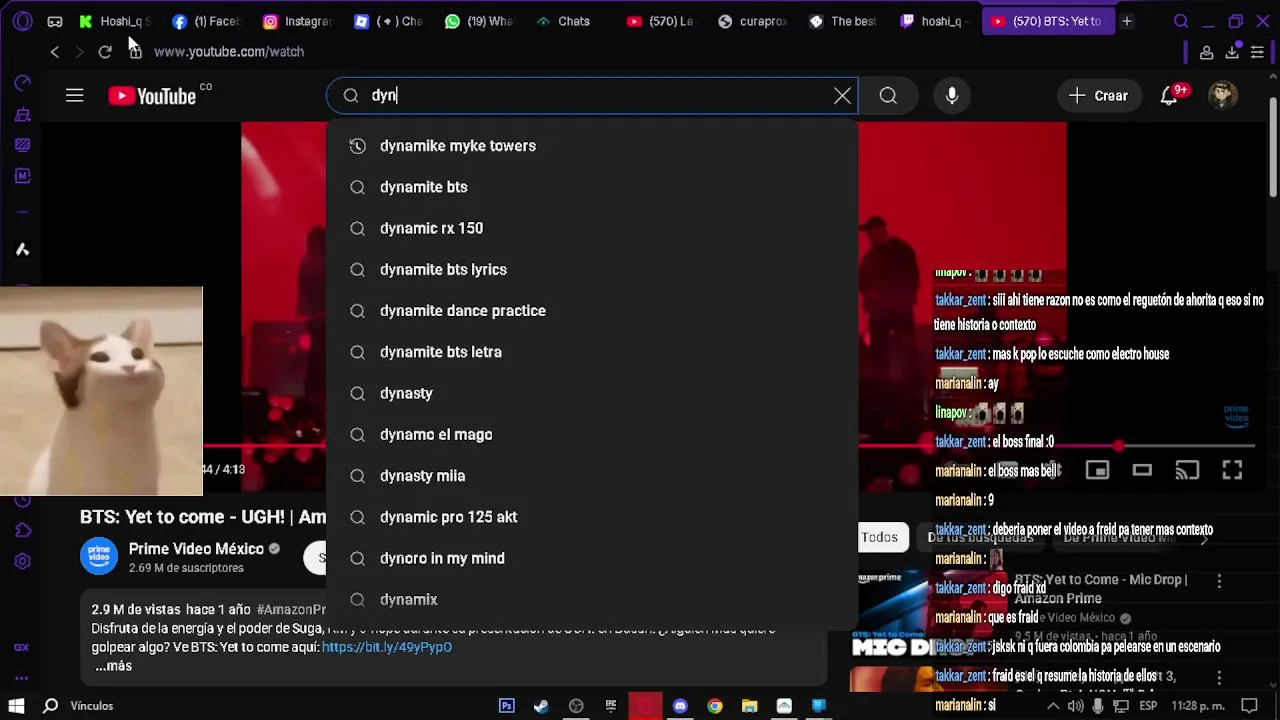Show hidden system tray icons
This screenshot has width=1280, height=720.
[x=1053, y=706]
